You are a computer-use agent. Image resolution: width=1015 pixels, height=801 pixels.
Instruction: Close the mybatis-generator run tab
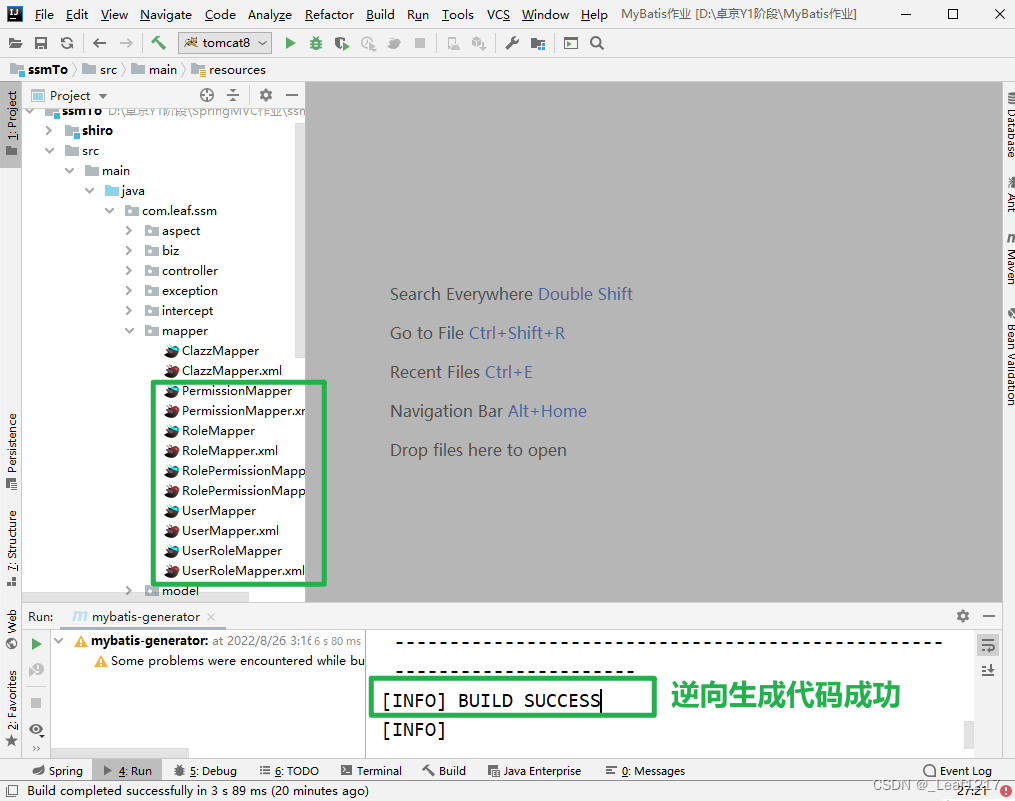[x=211, y=617]
